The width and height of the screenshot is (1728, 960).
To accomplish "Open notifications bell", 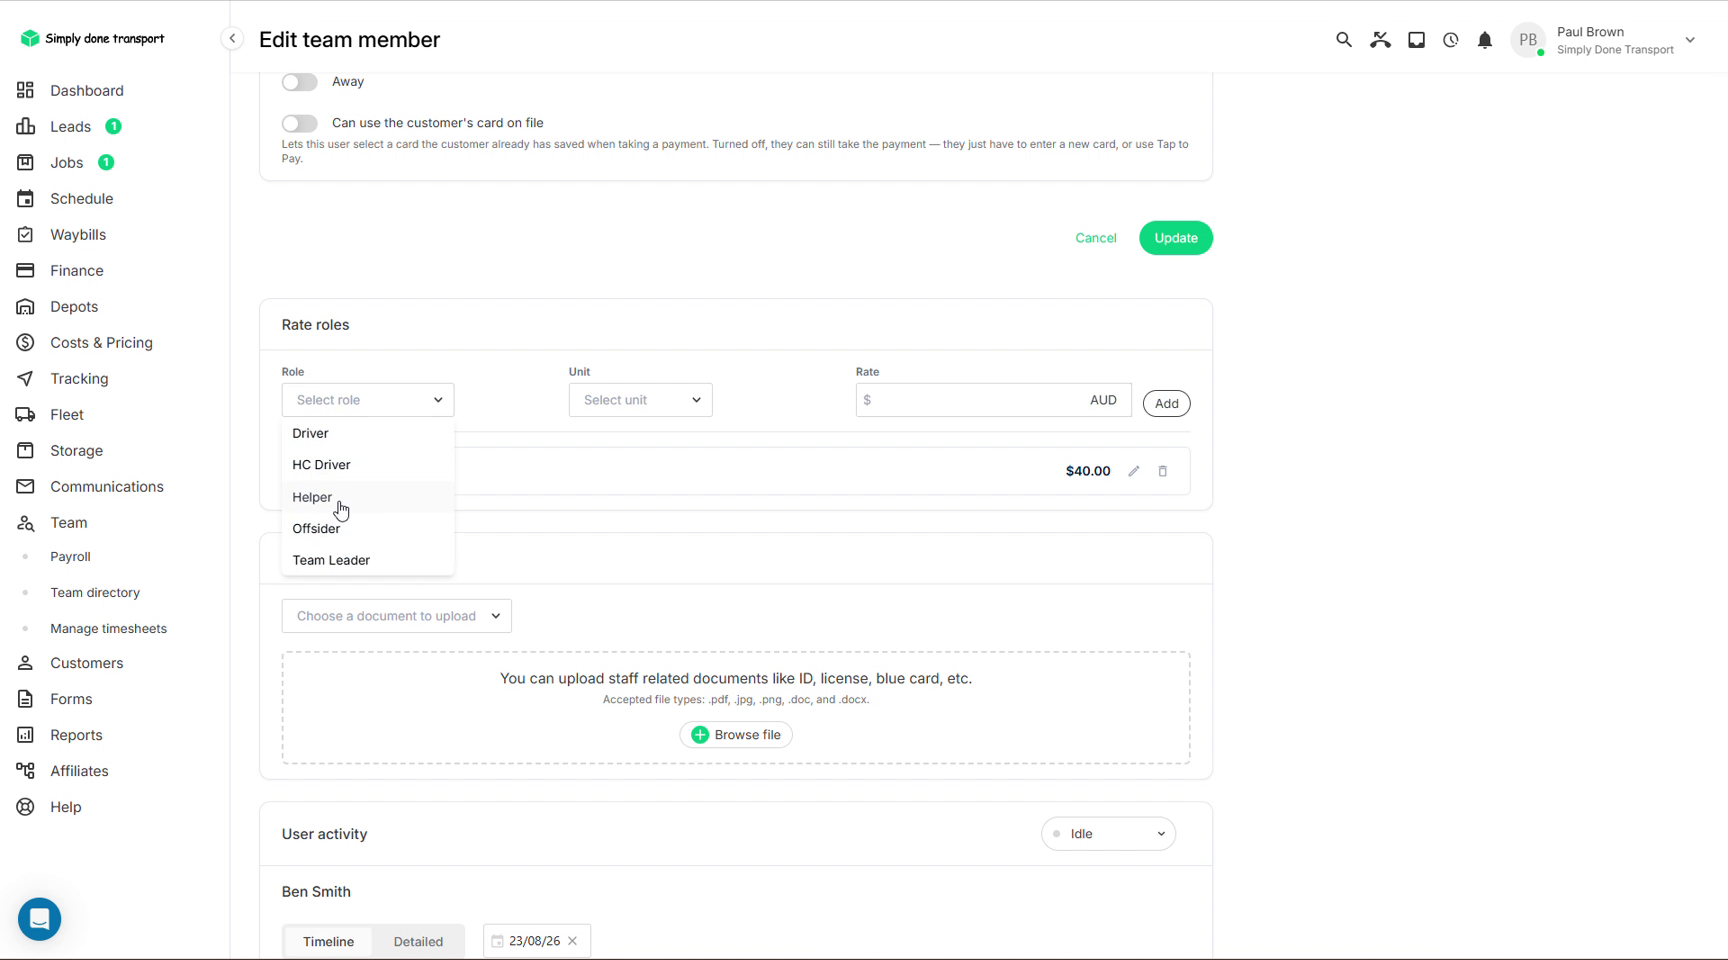I will point(1485,40).
